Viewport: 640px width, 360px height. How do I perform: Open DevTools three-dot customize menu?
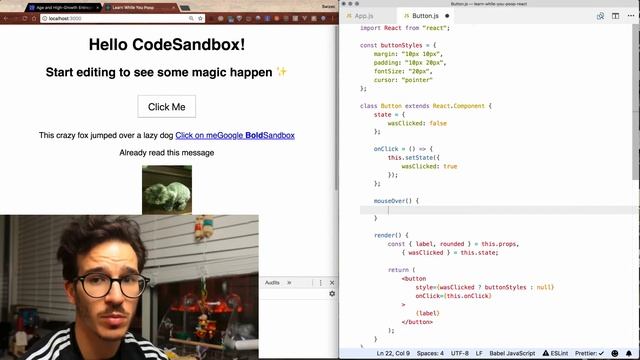(x=320, y=282)
